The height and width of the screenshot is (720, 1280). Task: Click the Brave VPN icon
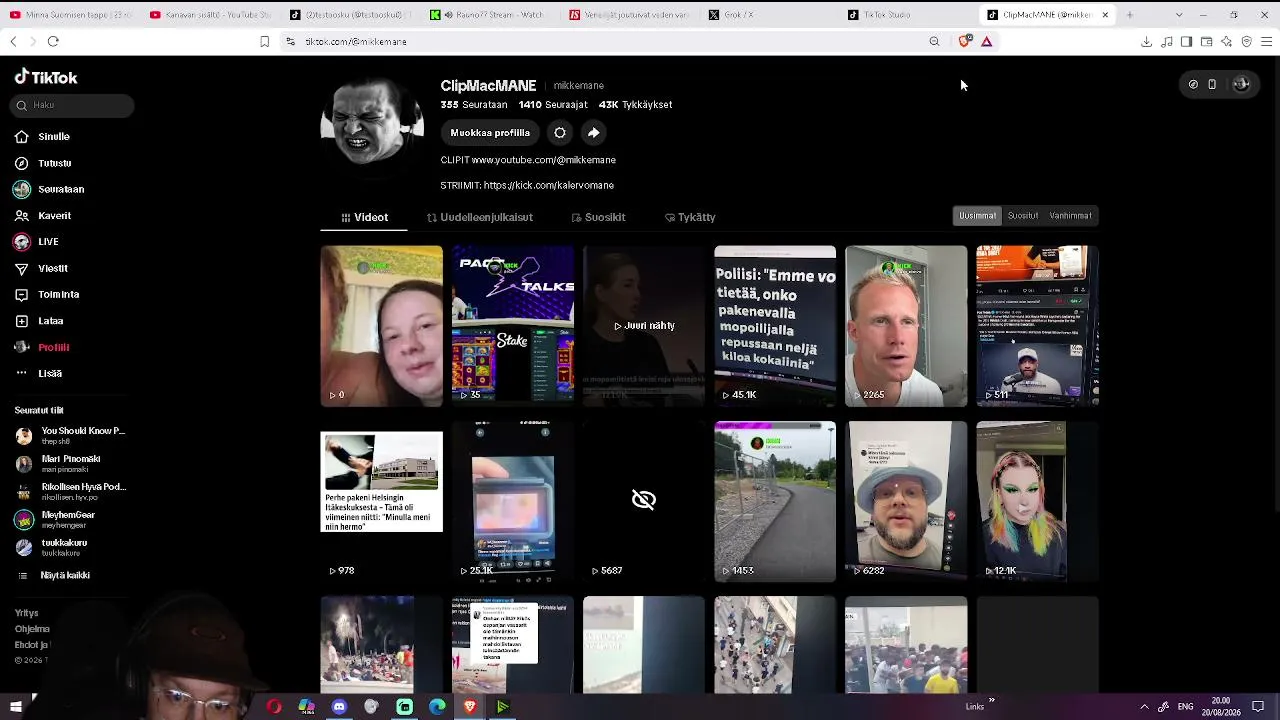[x=1246, y=41]
